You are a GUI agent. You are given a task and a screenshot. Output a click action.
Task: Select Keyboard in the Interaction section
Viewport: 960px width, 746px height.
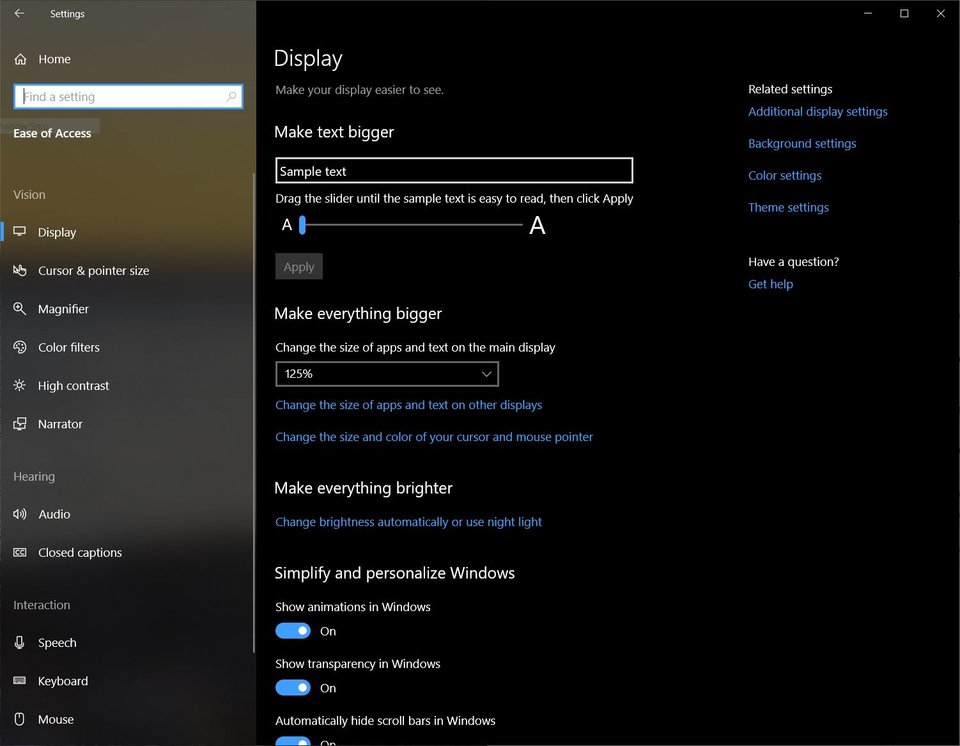pyautogui.click(x=63, y=681)
